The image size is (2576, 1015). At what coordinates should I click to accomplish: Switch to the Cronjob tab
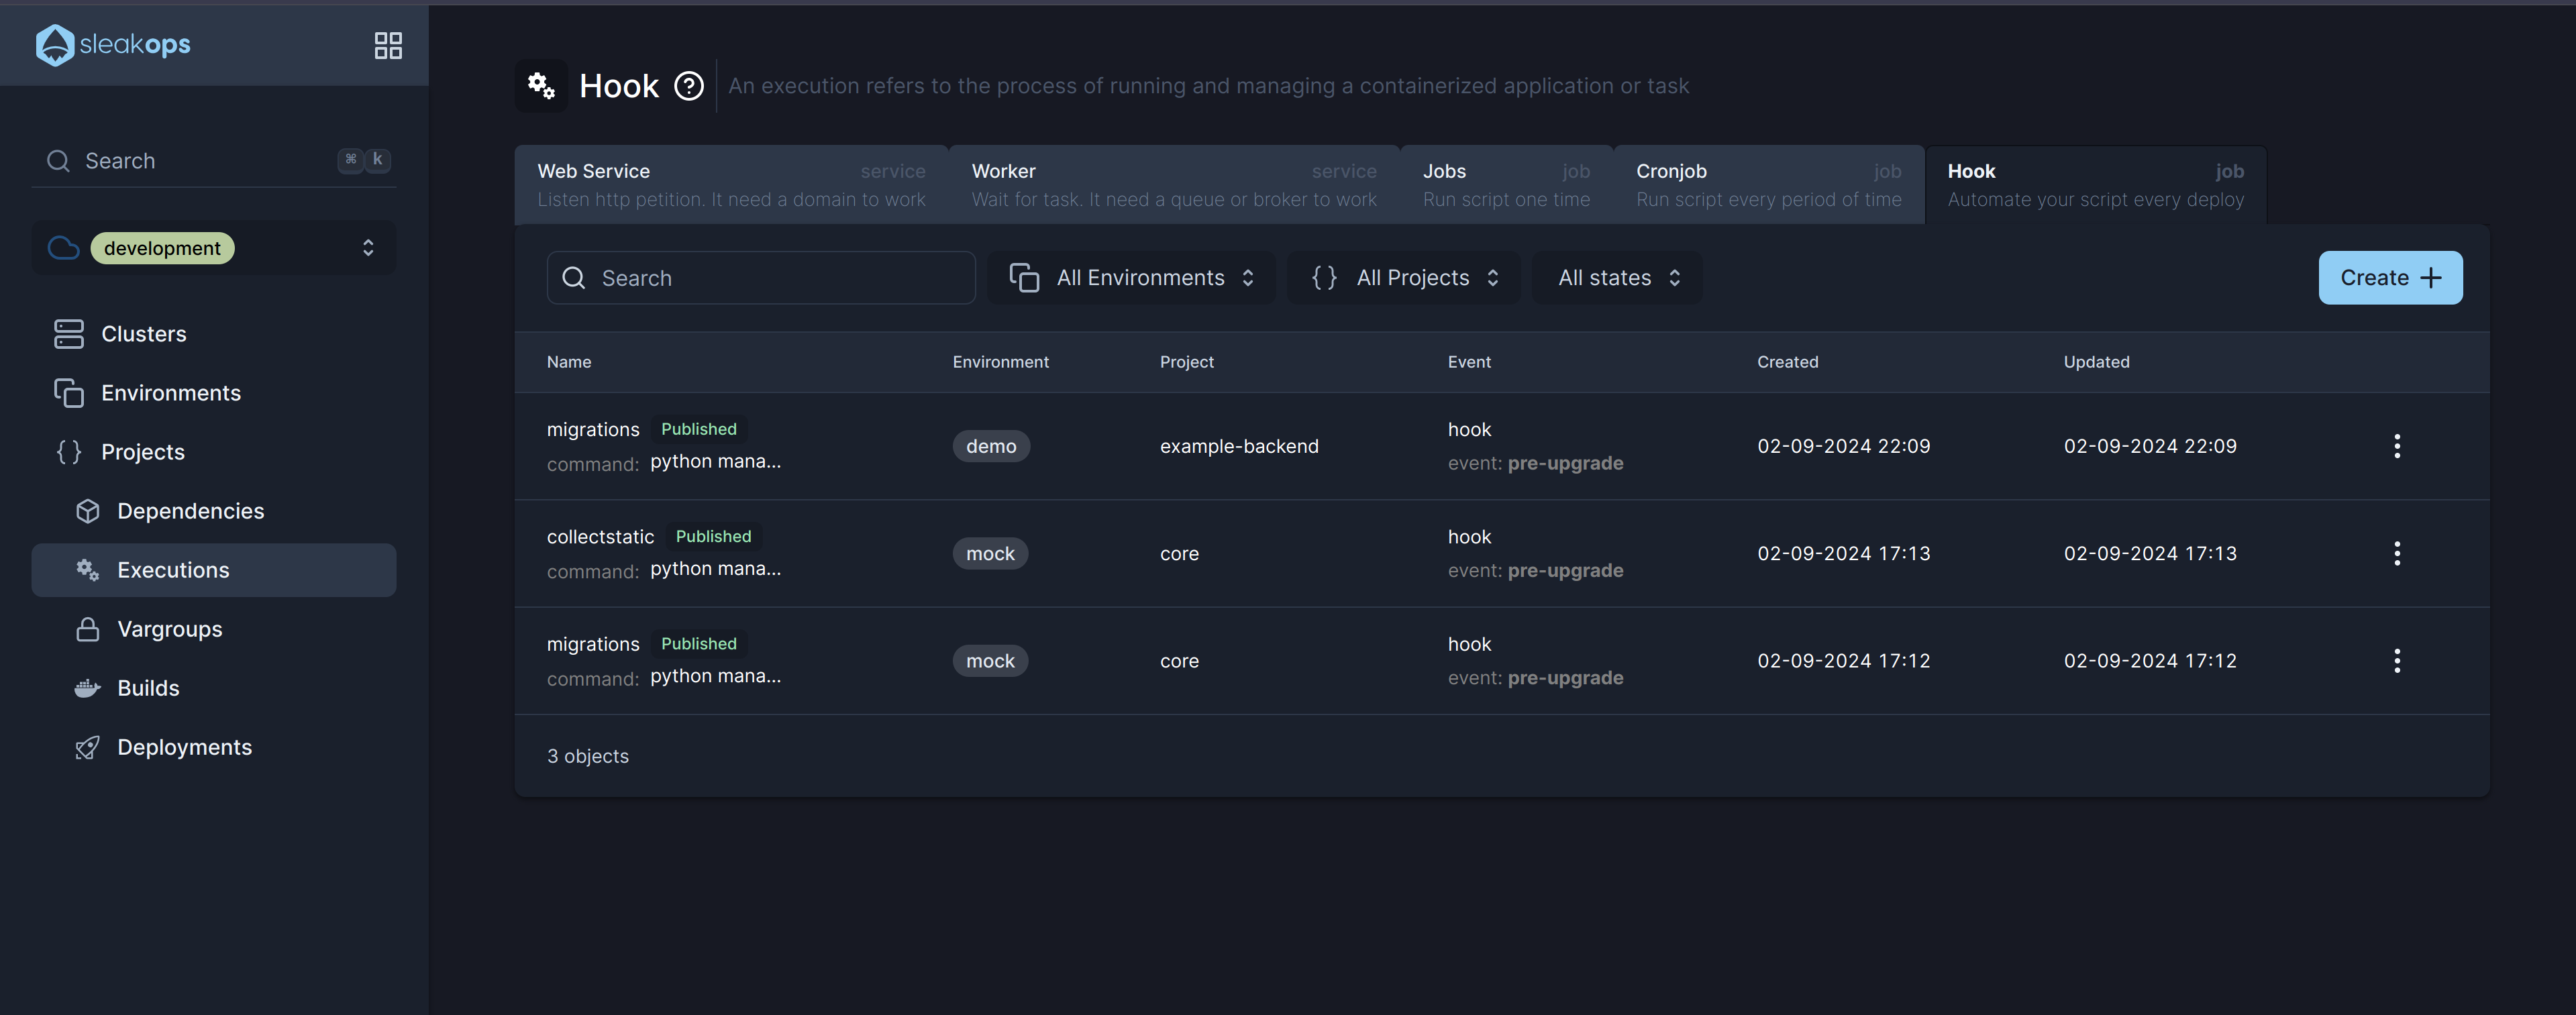click(x=1768, y=185)
